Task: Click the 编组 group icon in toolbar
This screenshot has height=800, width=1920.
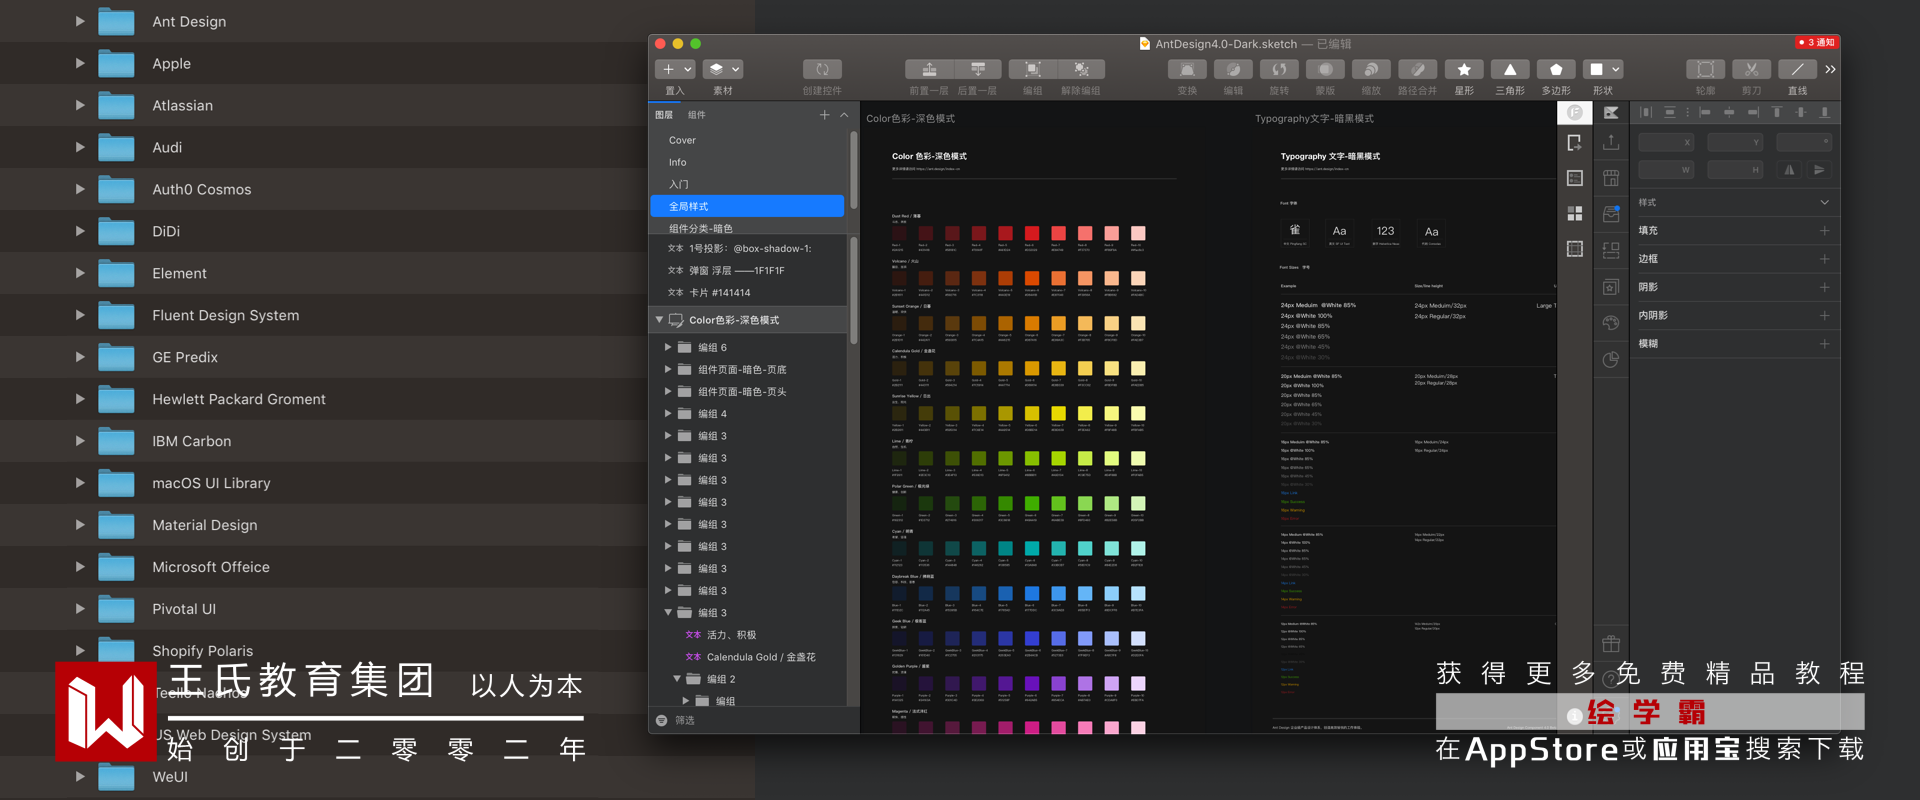Action: [1033, 69]
